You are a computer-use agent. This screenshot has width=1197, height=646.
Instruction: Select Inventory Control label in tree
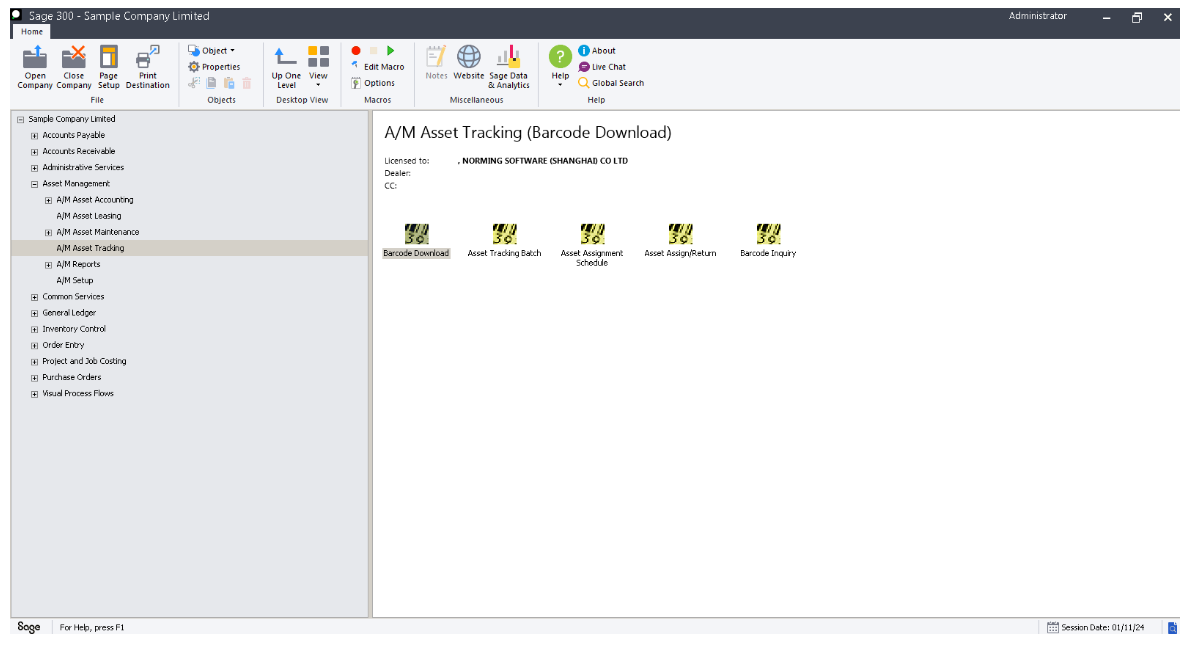point(74,328)
